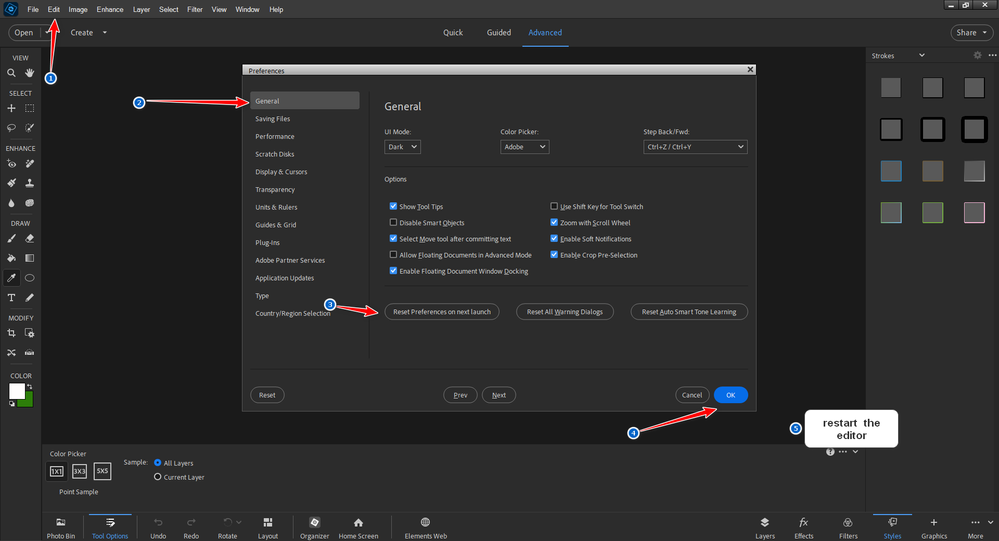Switch to the Guided tab

click(499, 32)
